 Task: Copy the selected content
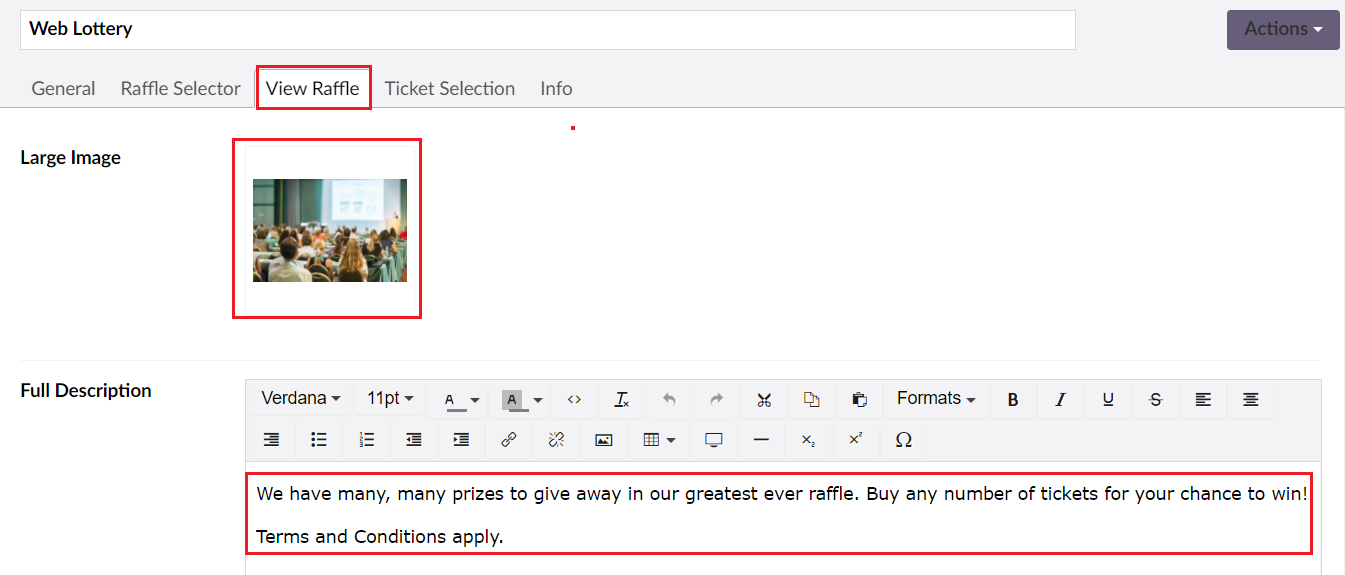(811, 399)
